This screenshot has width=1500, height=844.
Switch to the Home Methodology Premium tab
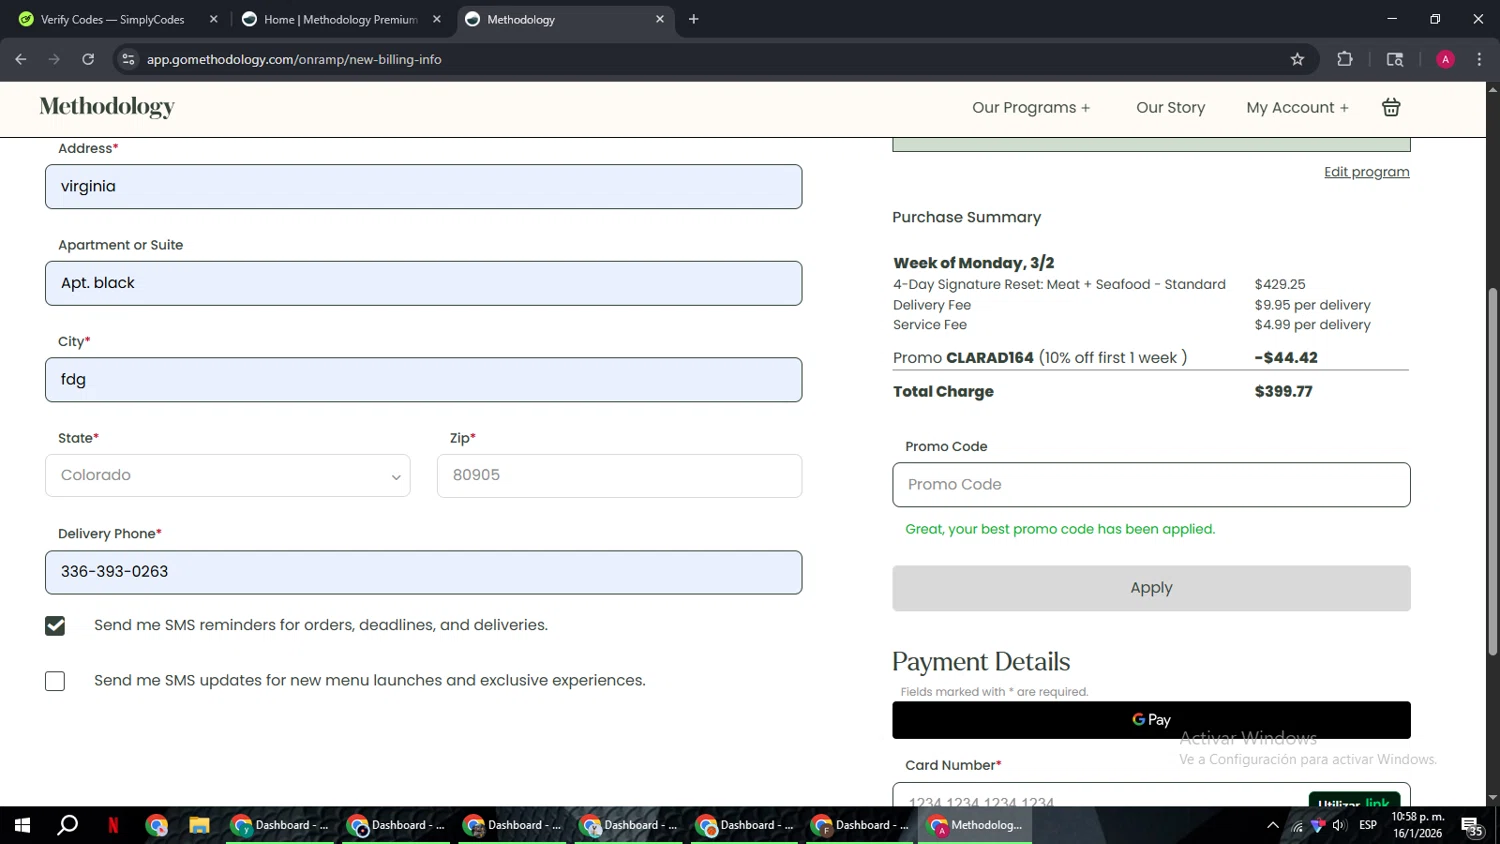coord(340,19)
